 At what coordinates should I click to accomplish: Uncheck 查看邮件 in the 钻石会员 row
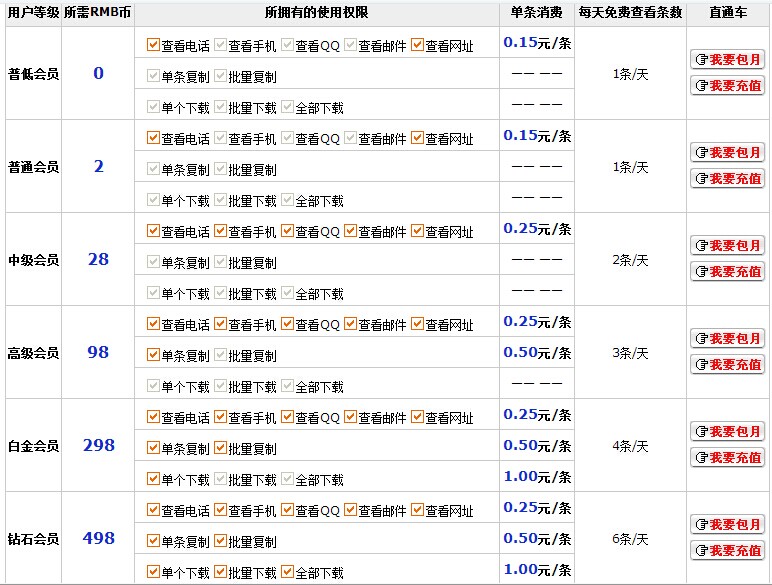tap(350, 510)
